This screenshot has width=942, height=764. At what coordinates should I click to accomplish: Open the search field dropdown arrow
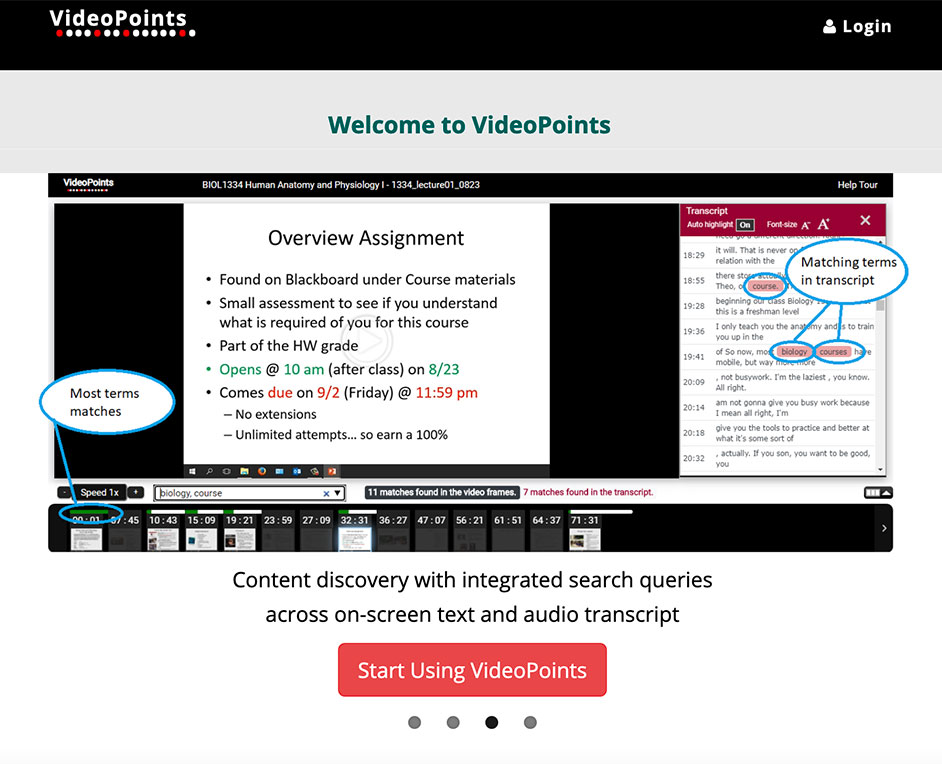tap(338, 493)
